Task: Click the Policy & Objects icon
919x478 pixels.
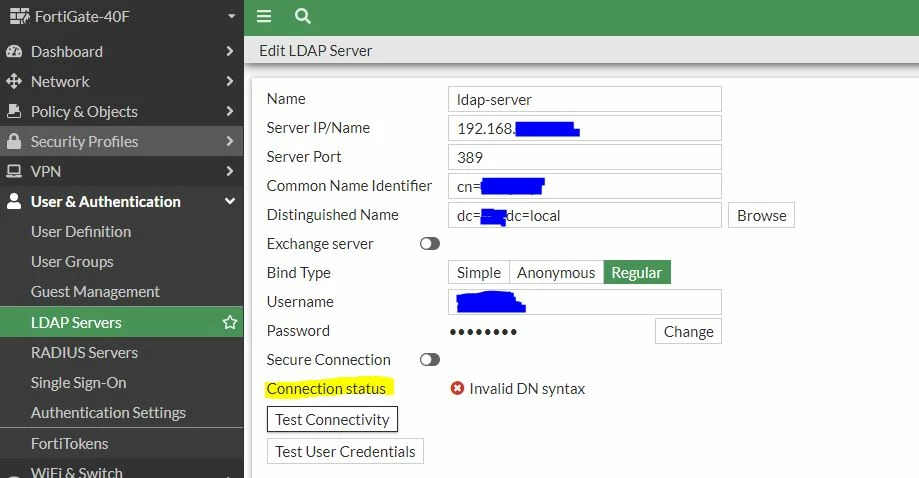Action: 14,111
